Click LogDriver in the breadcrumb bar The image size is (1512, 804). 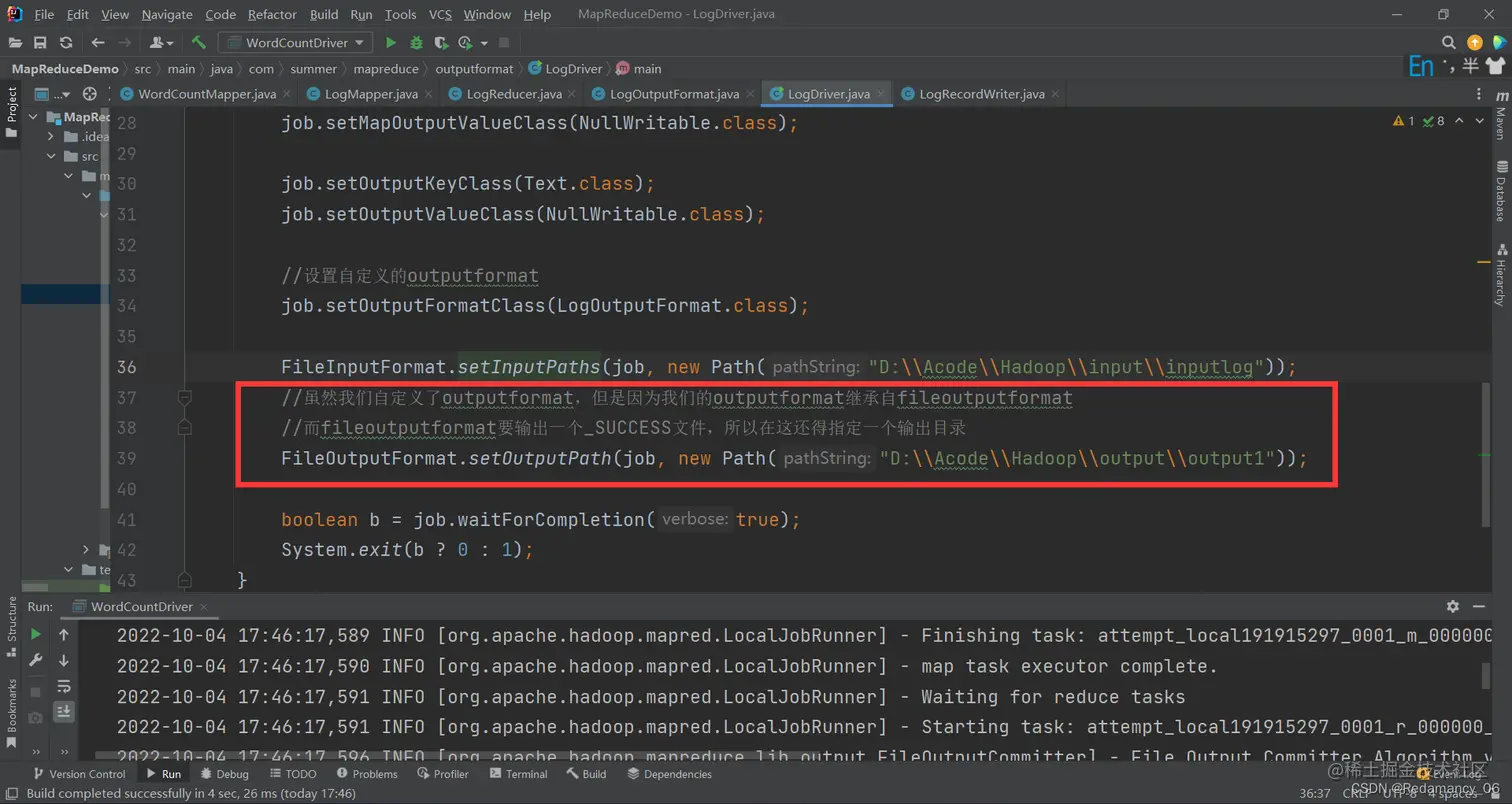click(565, 69)
